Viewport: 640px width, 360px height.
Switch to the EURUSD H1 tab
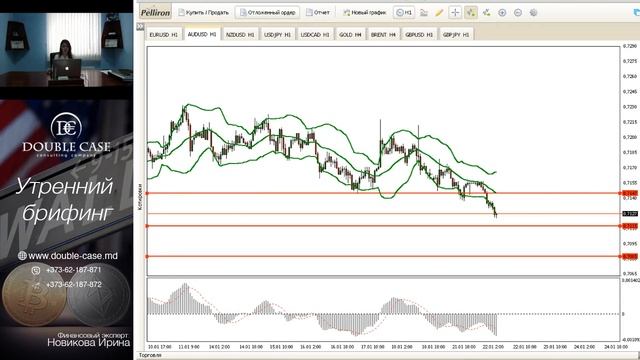coord(163,35)
